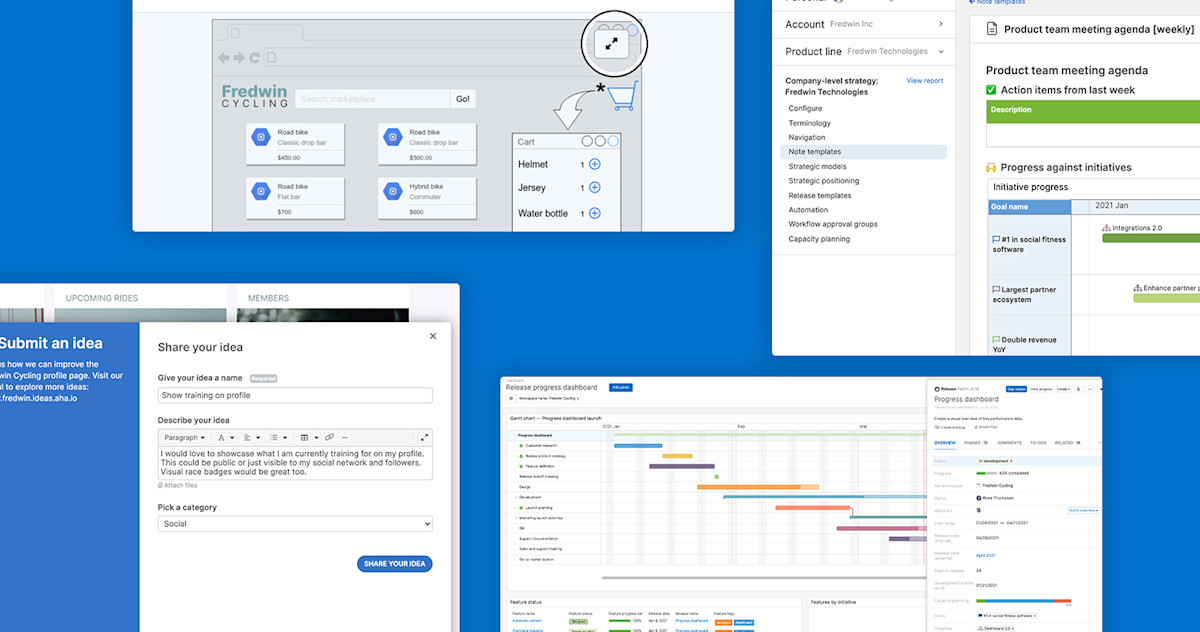Open the 'Social' category dropdown
The image size is (1200, 632).
click(294, 523)
